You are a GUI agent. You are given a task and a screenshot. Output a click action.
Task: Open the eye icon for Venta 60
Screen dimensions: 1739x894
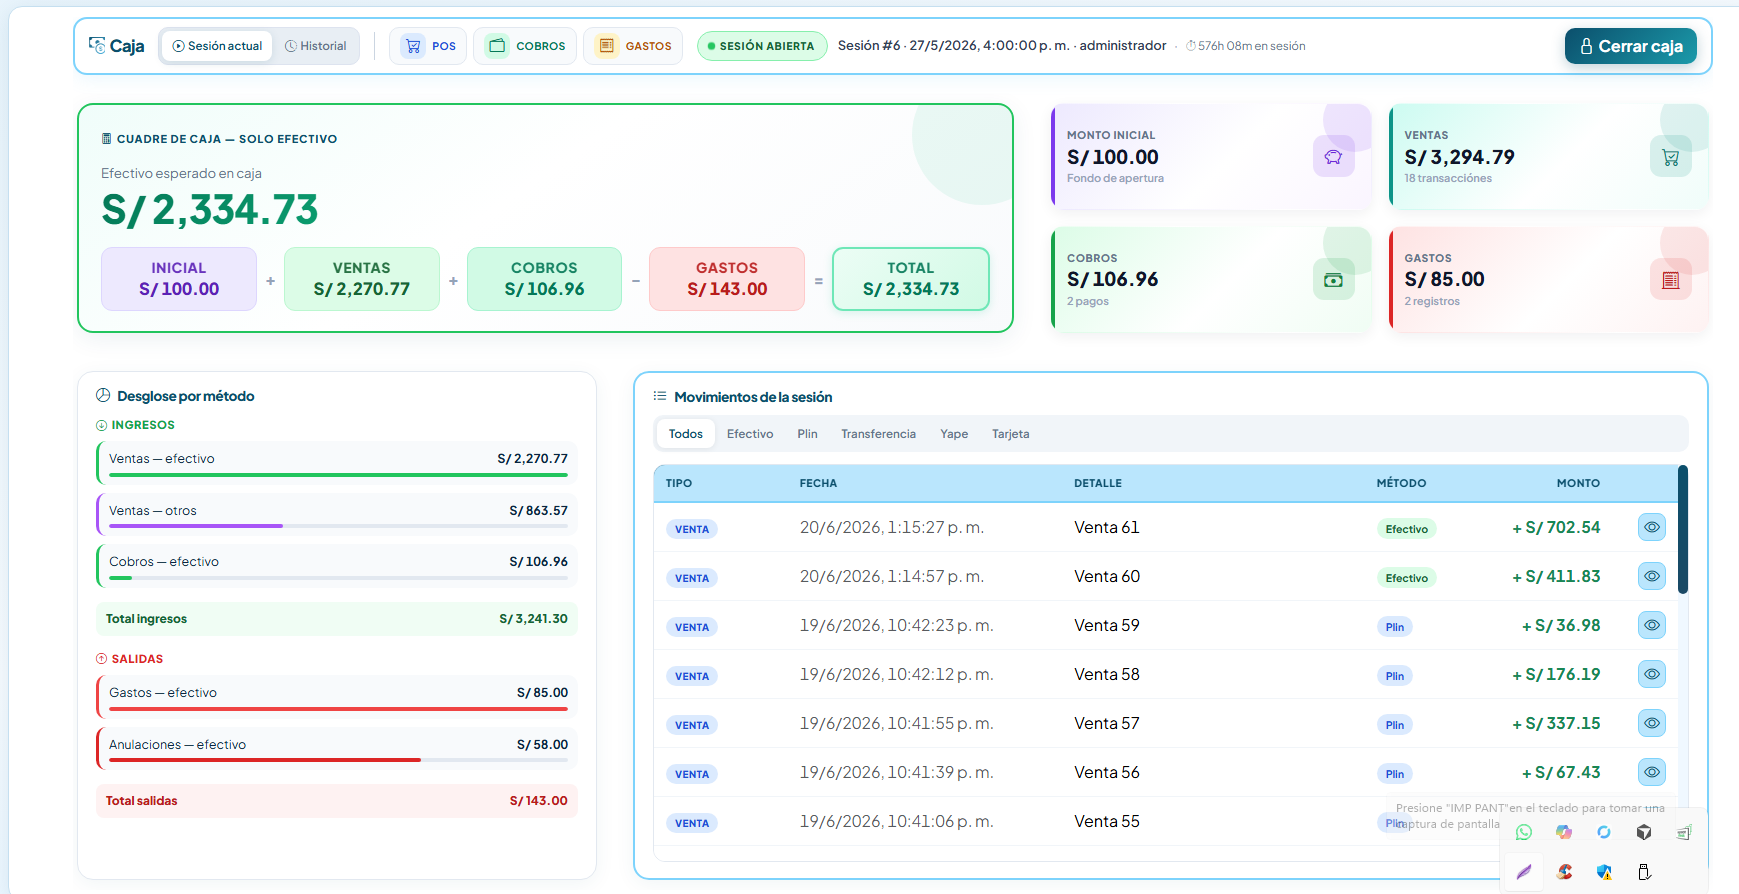click(1652, 576)
